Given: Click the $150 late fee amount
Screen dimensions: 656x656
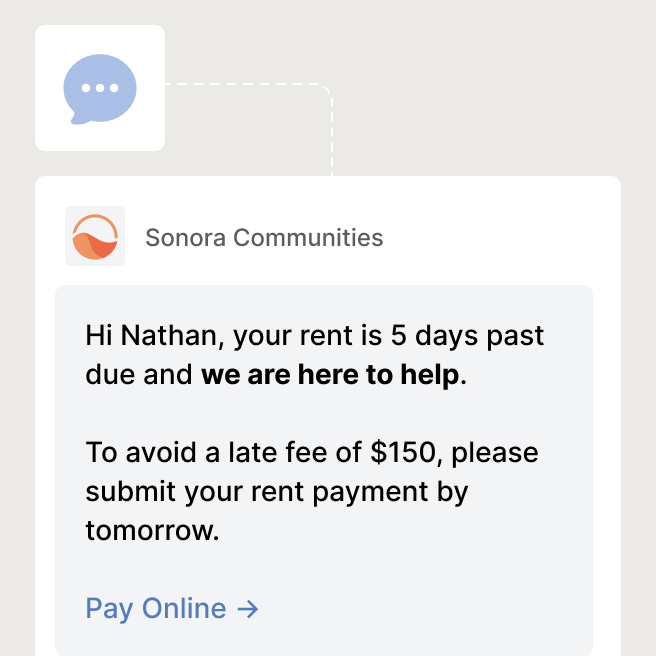Looking at the screenshot, I should click(403, 452).
